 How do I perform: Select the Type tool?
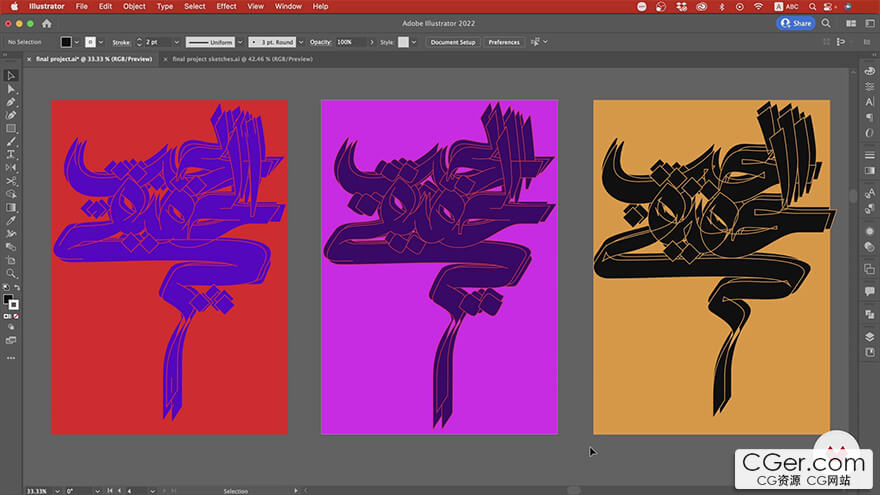tap(11, 154)
